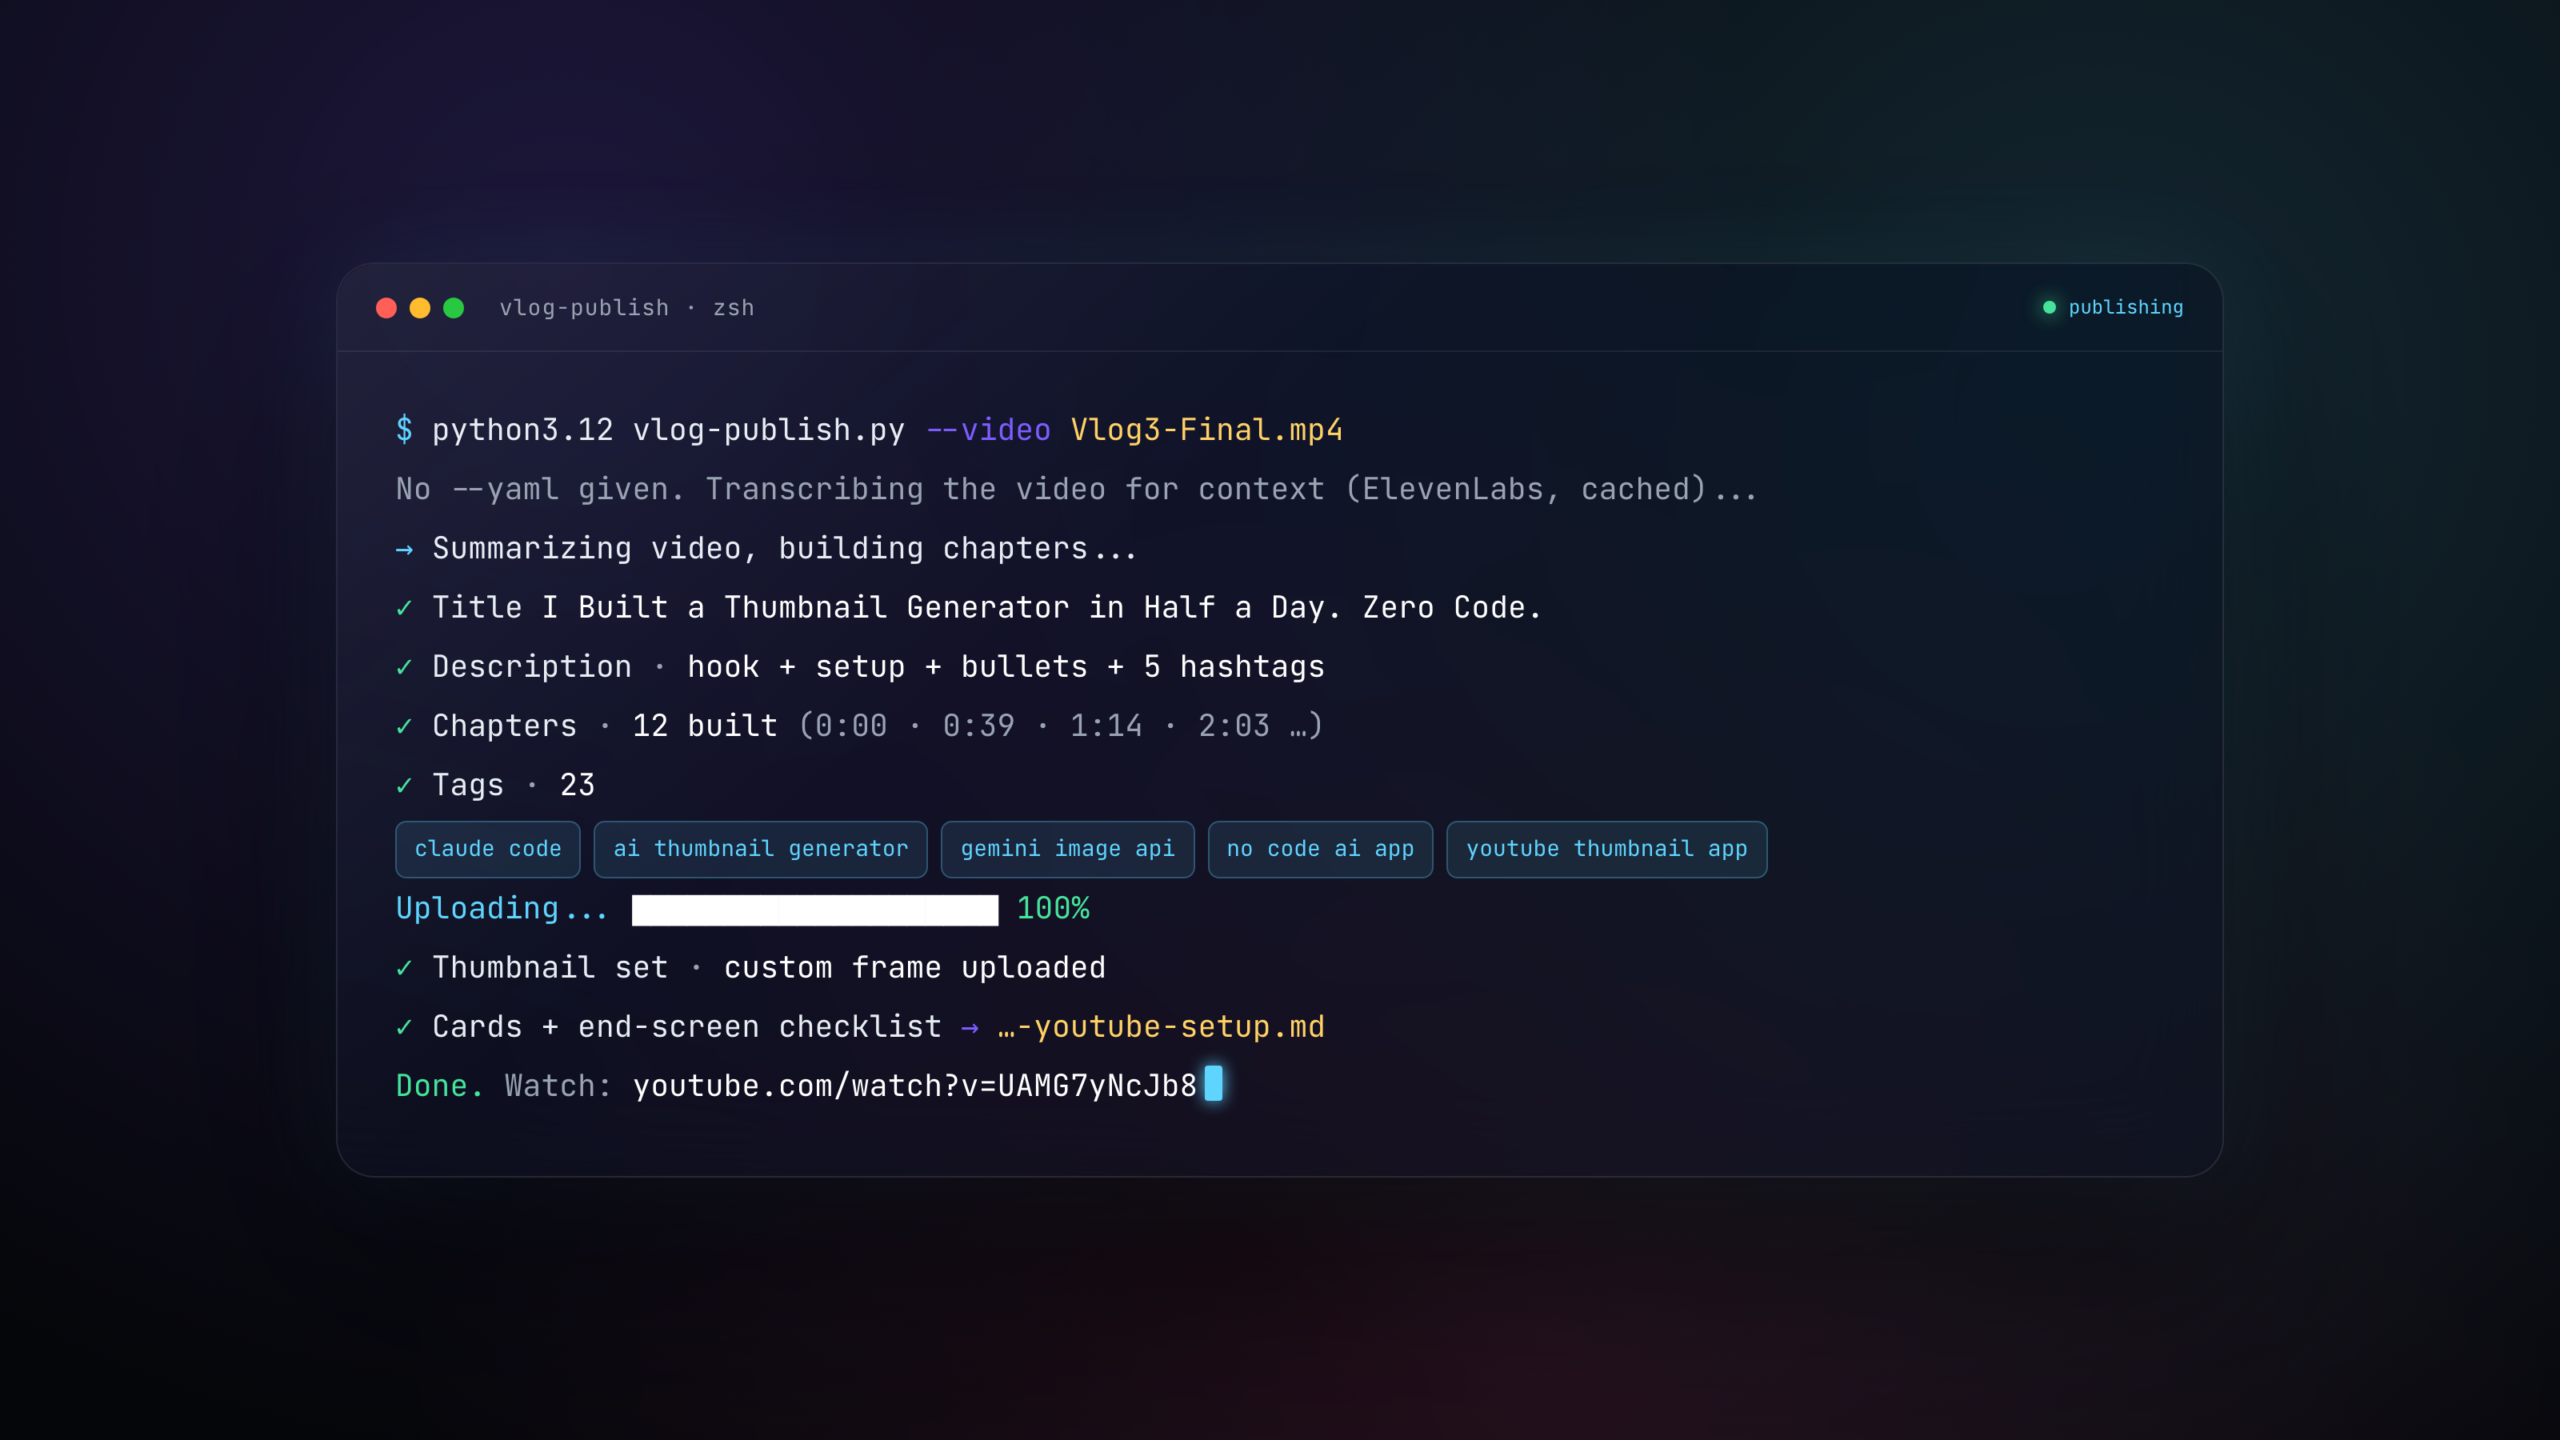Click the 'no code ai app' tag chip
2560x1440 pixels.
(x=1320, y=849)
